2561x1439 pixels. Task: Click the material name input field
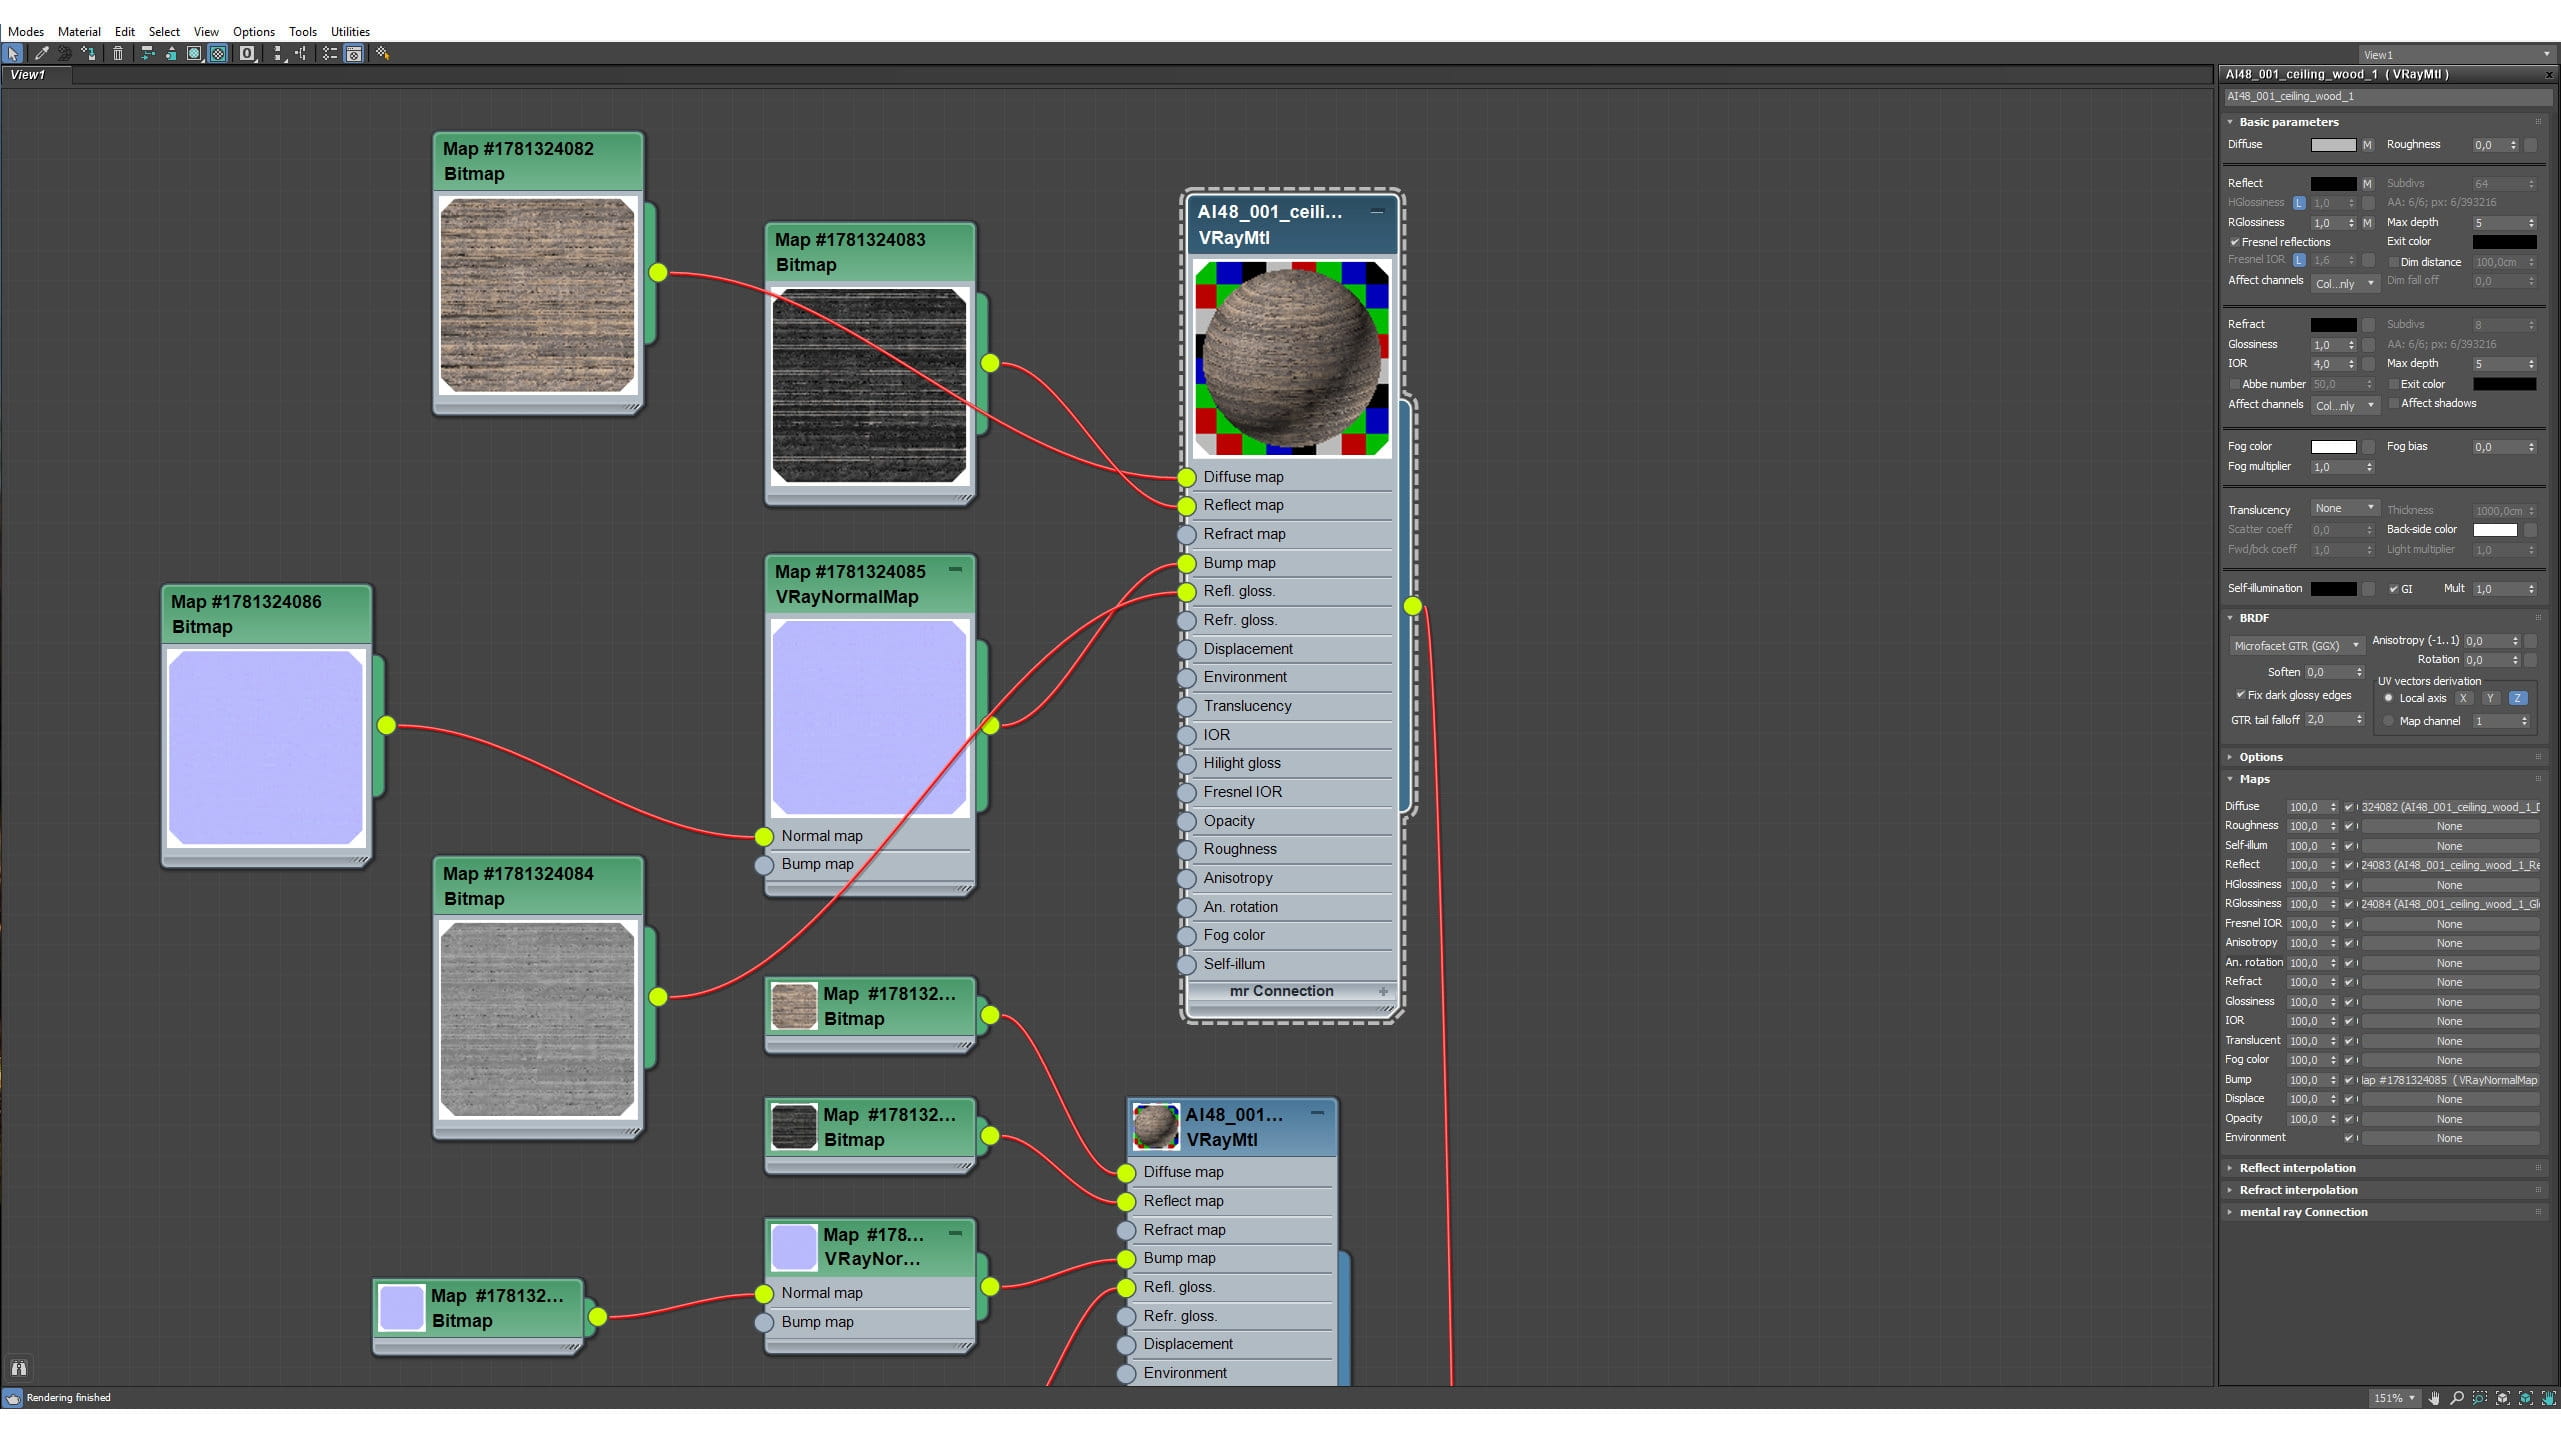2386,97
